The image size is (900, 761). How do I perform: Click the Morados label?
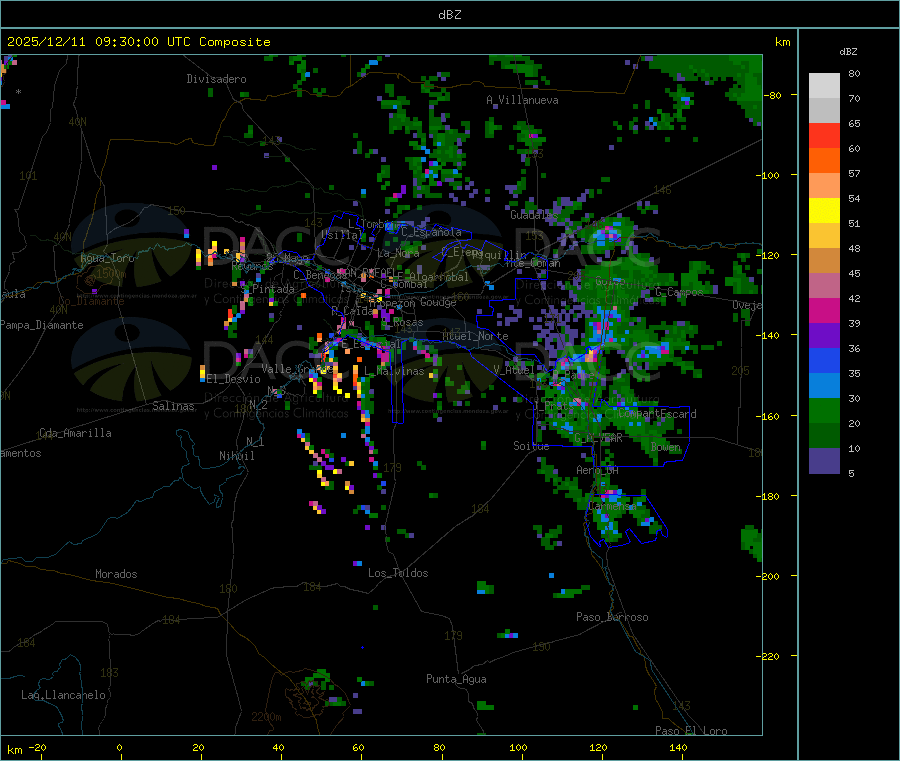(x=116, y=574)
